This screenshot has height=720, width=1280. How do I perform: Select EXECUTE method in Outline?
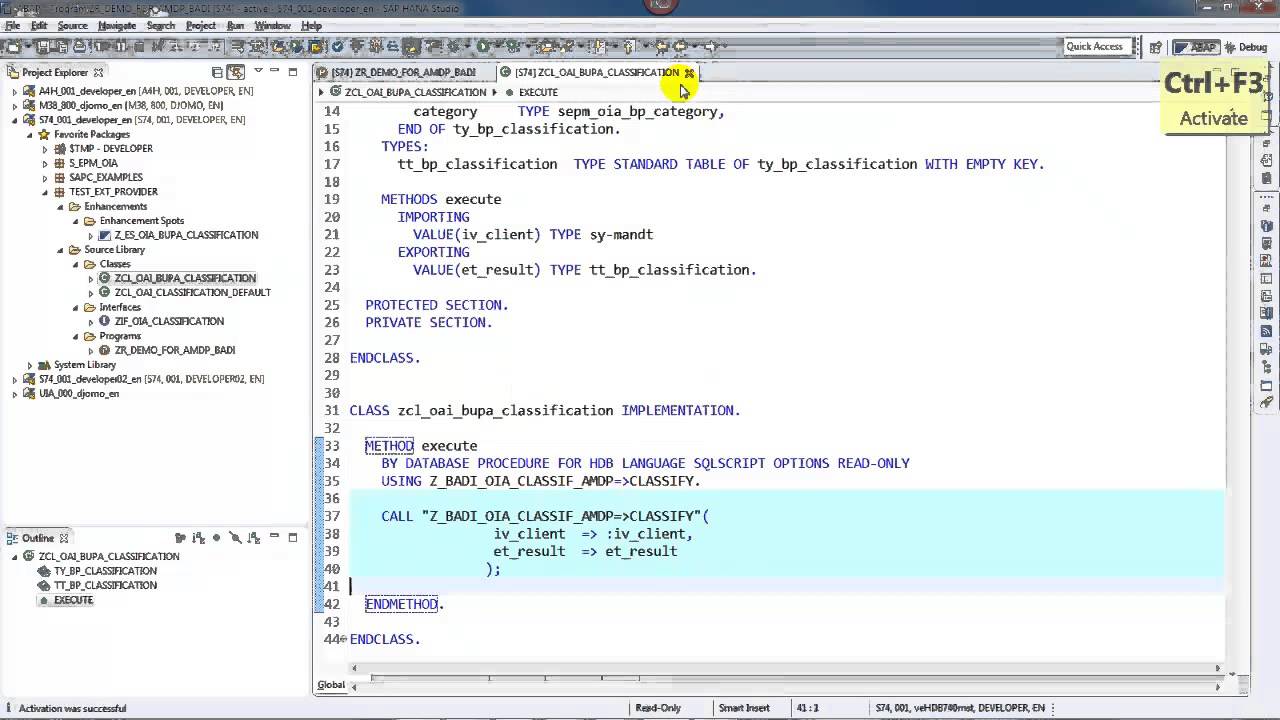(73, 600)
